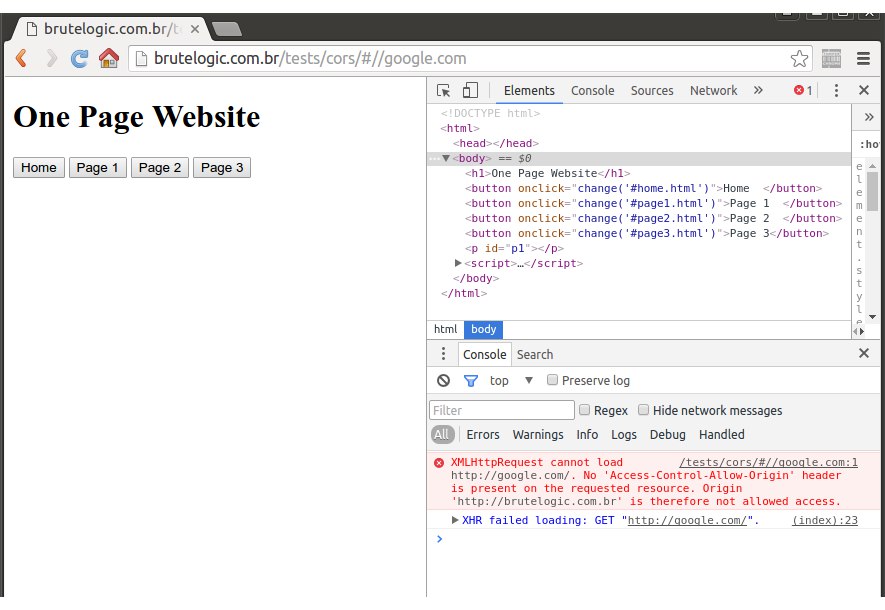The height and width of the screenshot is (610, 885).
Task: Switch to the Elements tab
Action: click(x=529, y=91)
